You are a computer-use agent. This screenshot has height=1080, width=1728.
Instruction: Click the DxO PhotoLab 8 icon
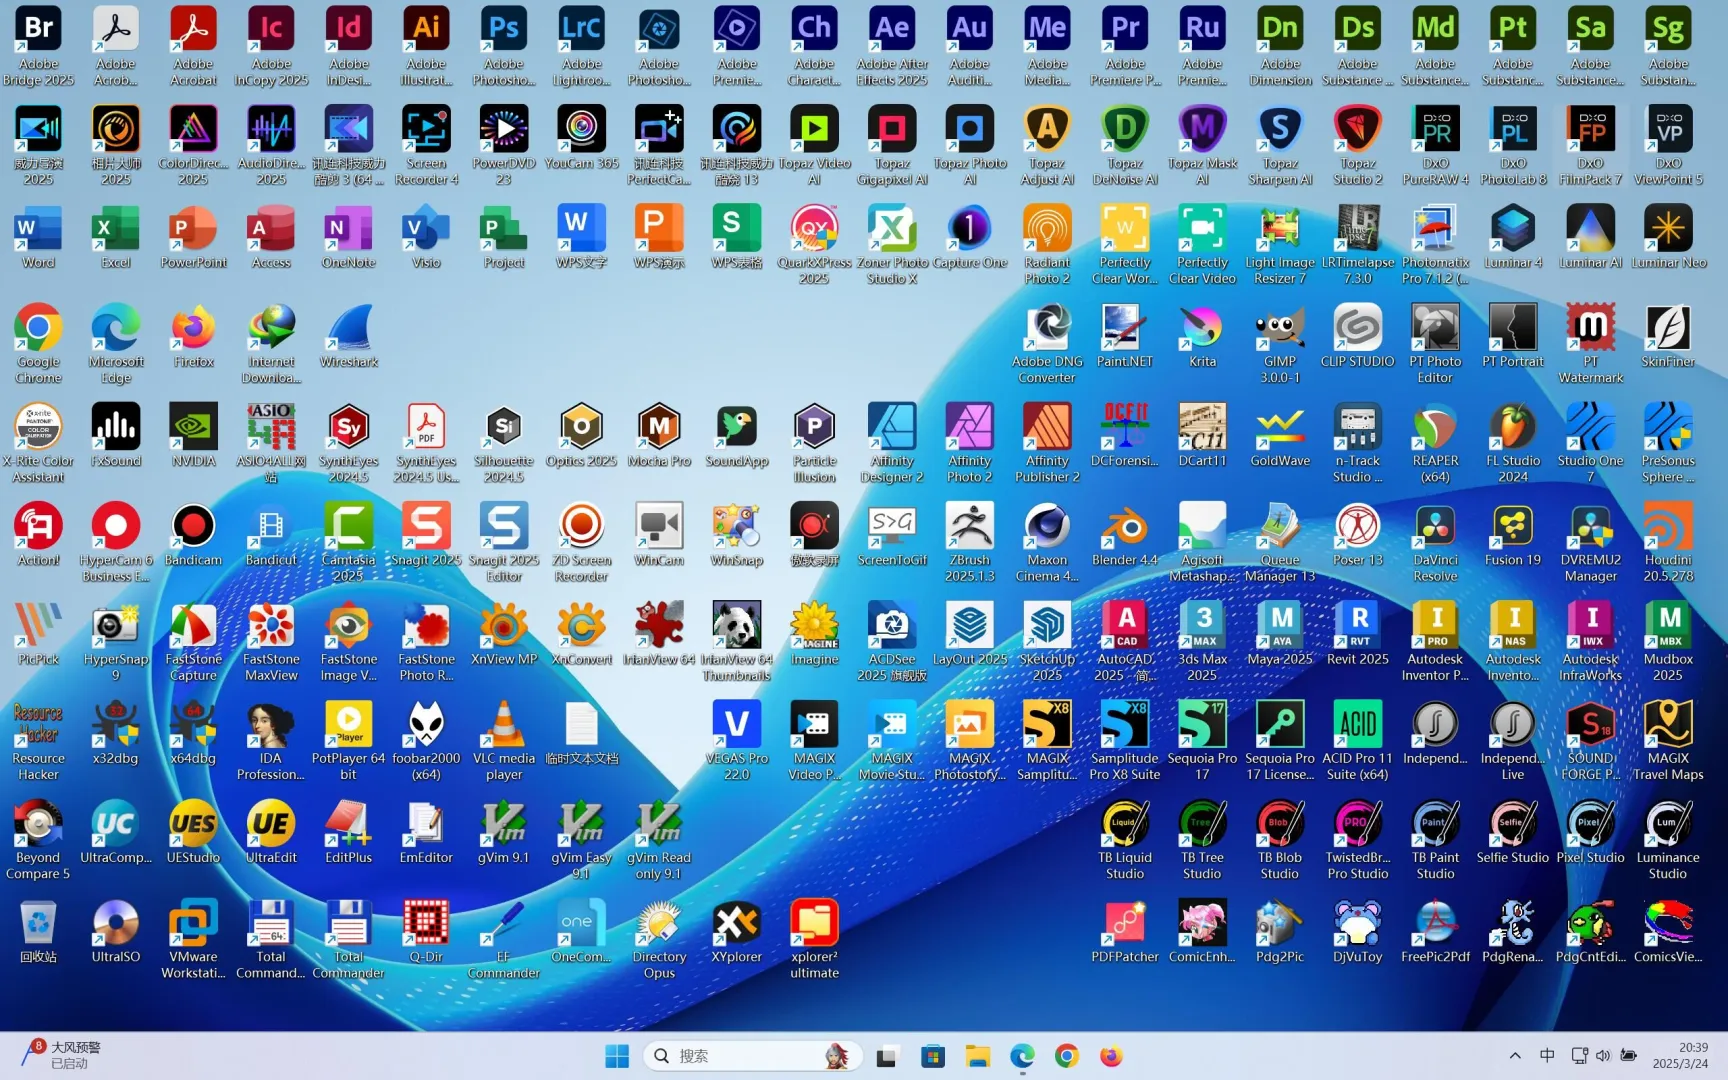pos(1513,145)
